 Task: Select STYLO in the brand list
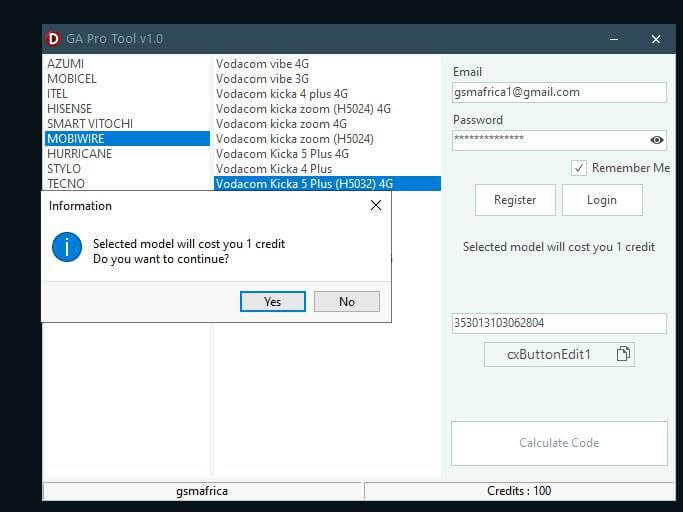(127, 169)
